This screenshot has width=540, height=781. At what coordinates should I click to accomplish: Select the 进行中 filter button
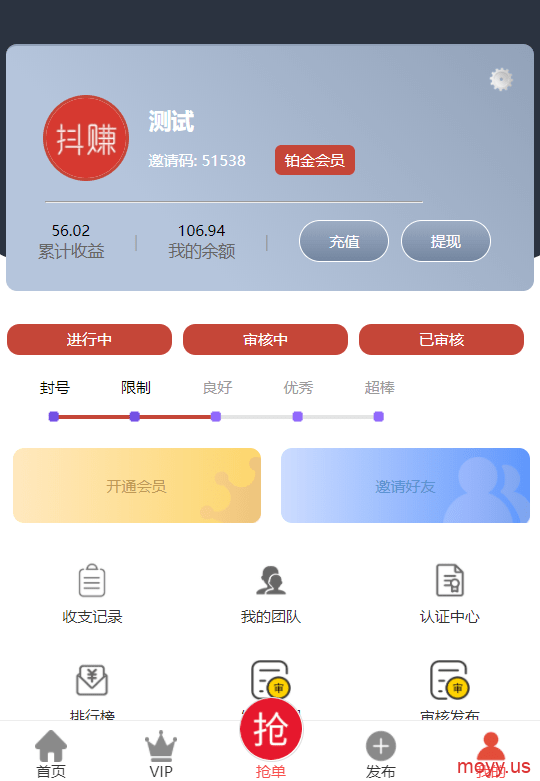(89, 340)
